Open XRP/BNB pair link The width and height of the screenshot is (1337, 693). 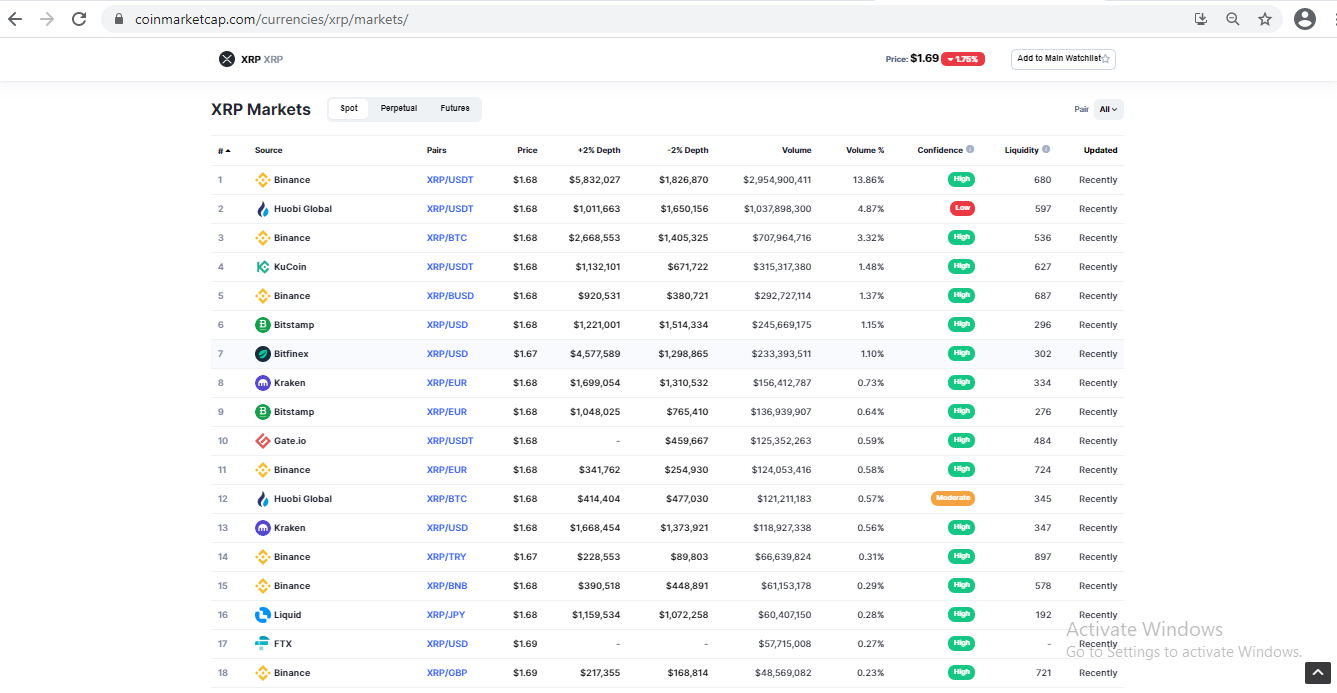[x=447, y=586]
